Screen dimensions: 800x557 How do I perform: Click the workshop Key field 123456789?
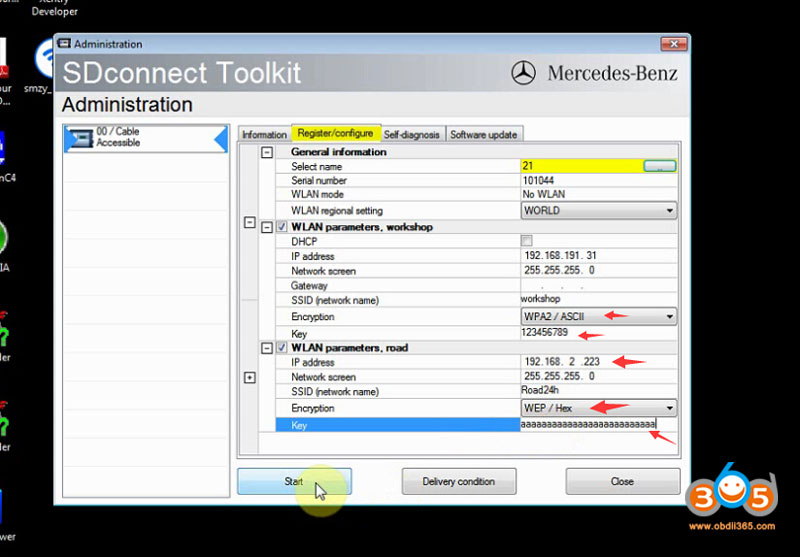[599, 333]
